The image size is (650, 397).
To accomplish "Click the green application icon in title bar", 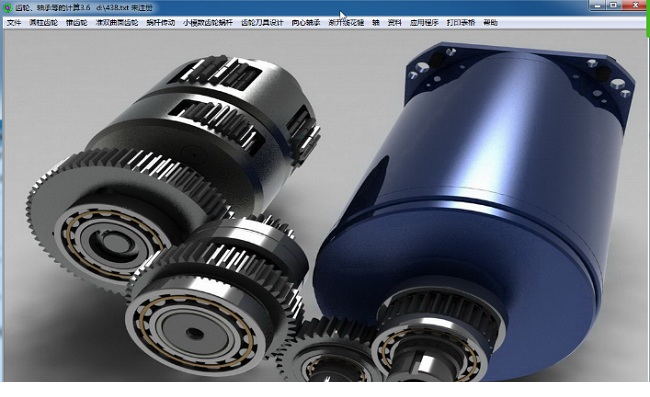I will tap(7, 8).
